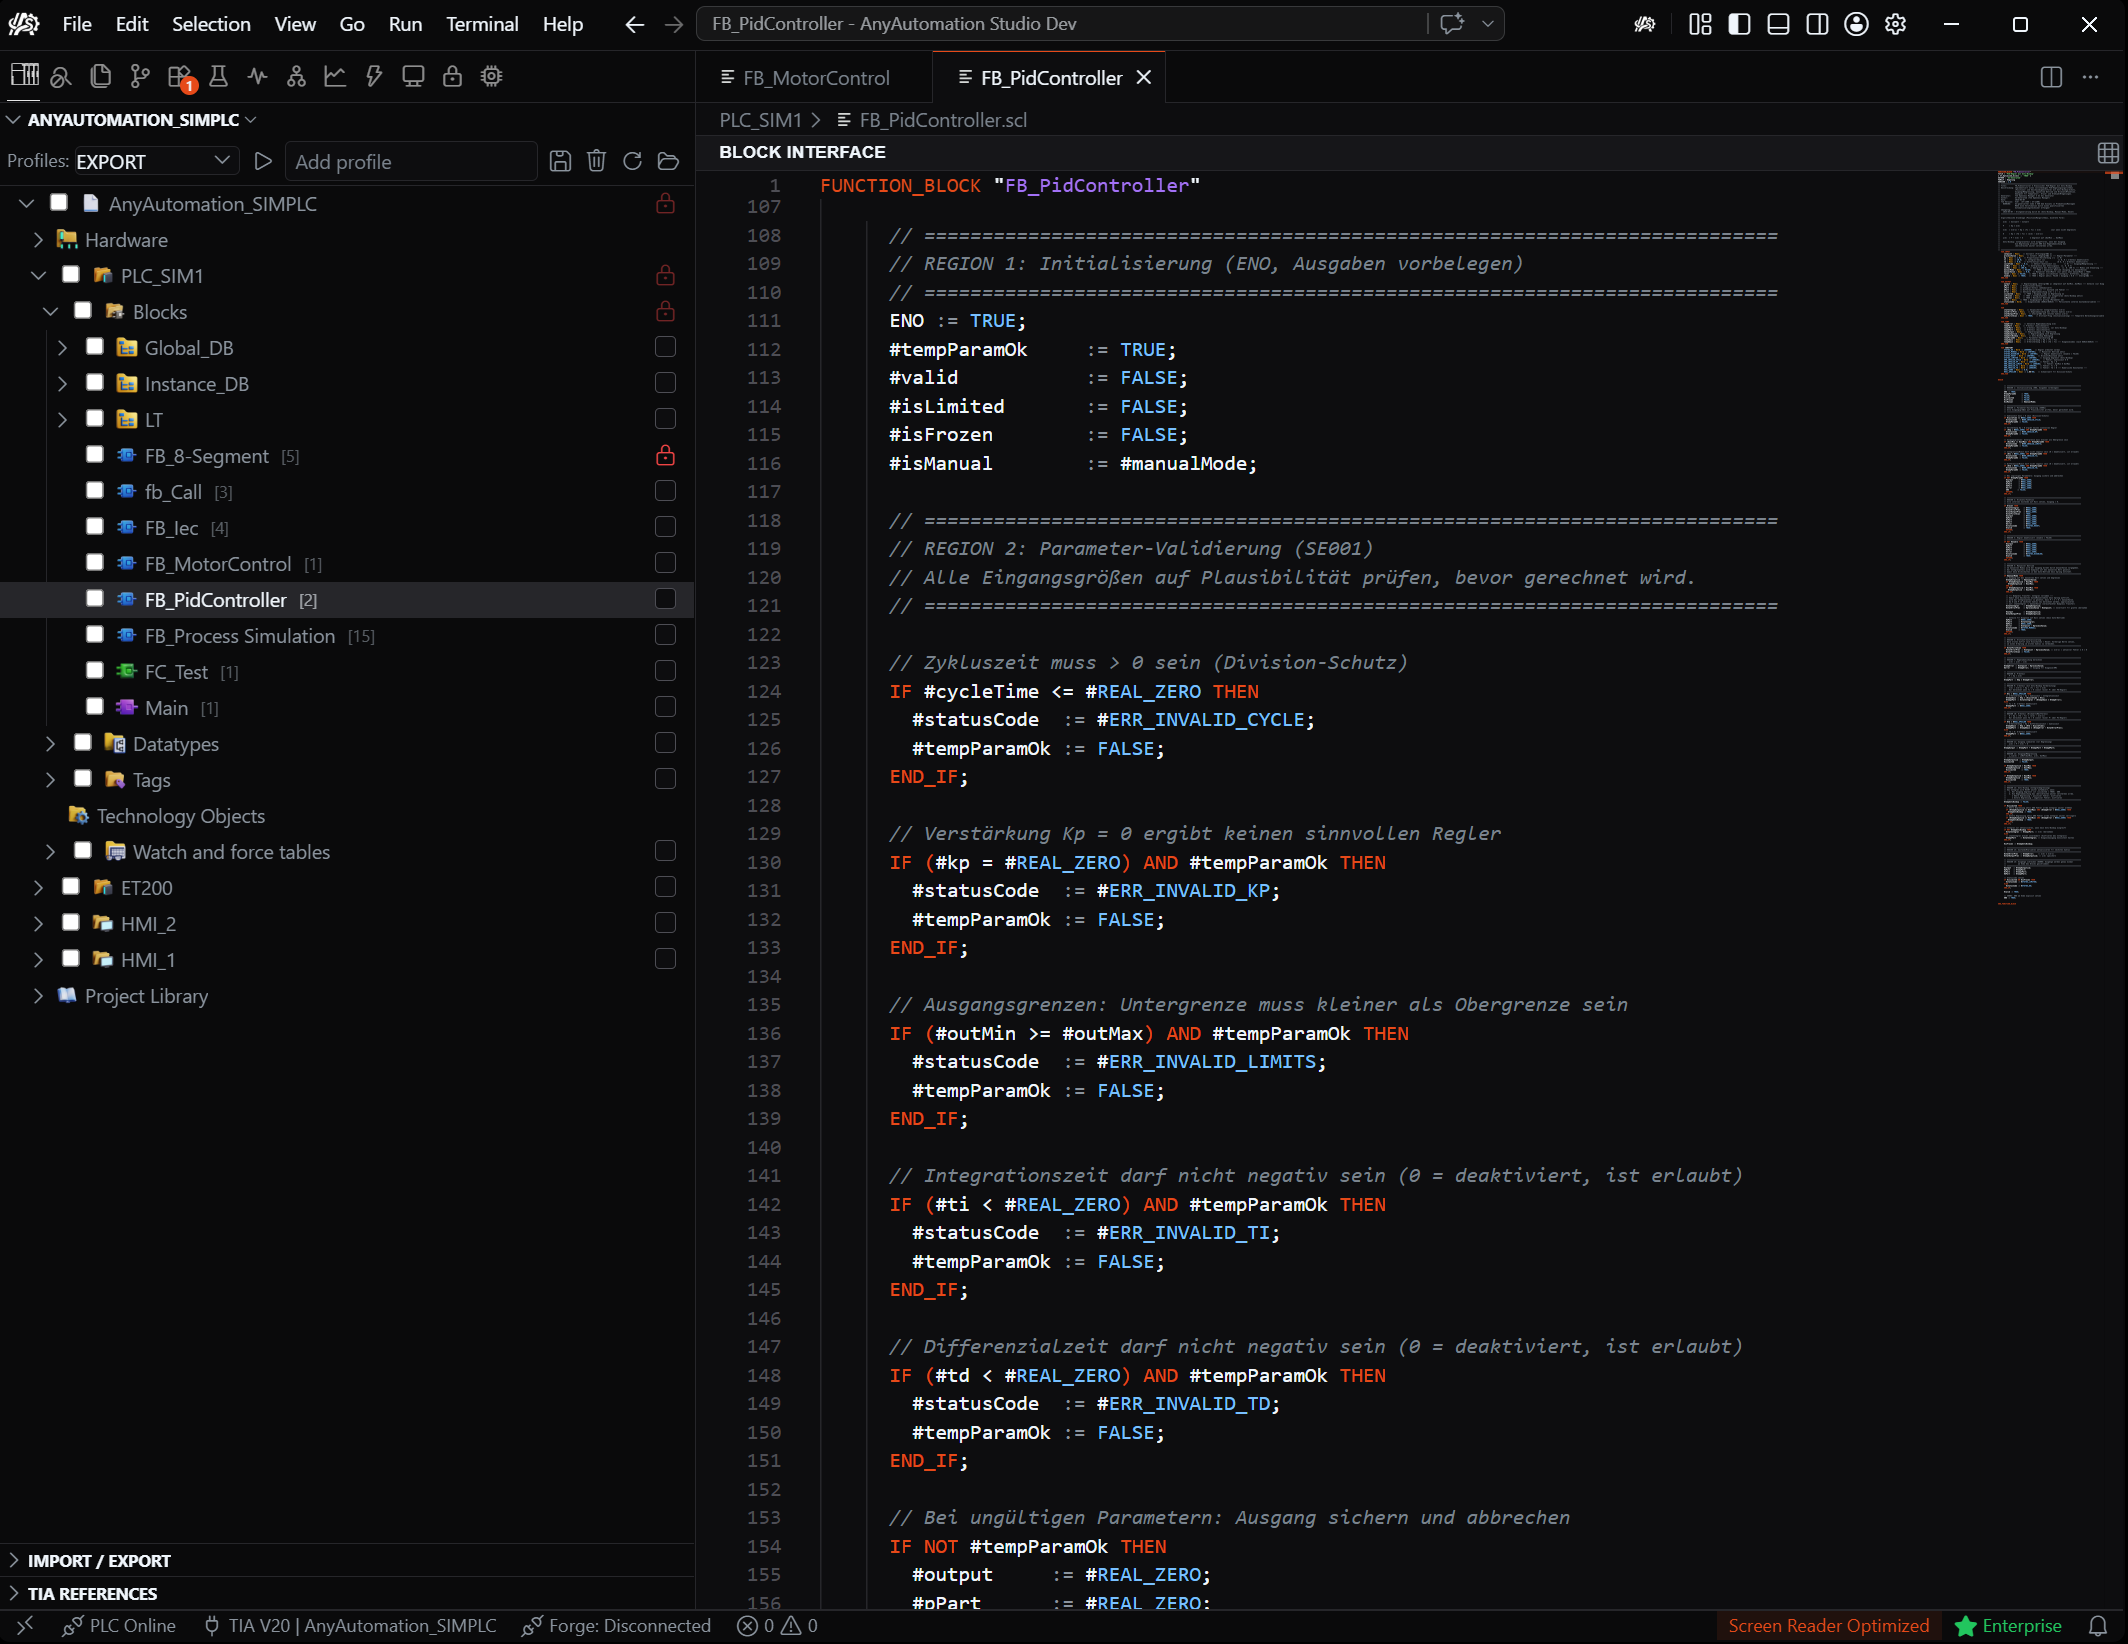Click the source control branch icon

pyautogui.click(x=140, y=76)
